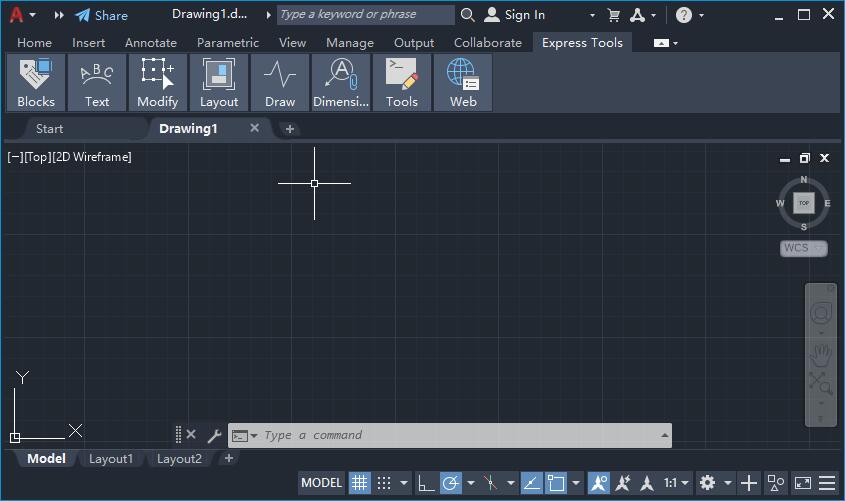Screen dimensions: 845x501
Task: Open the Dimension tools panel
Action: [341, 82]
